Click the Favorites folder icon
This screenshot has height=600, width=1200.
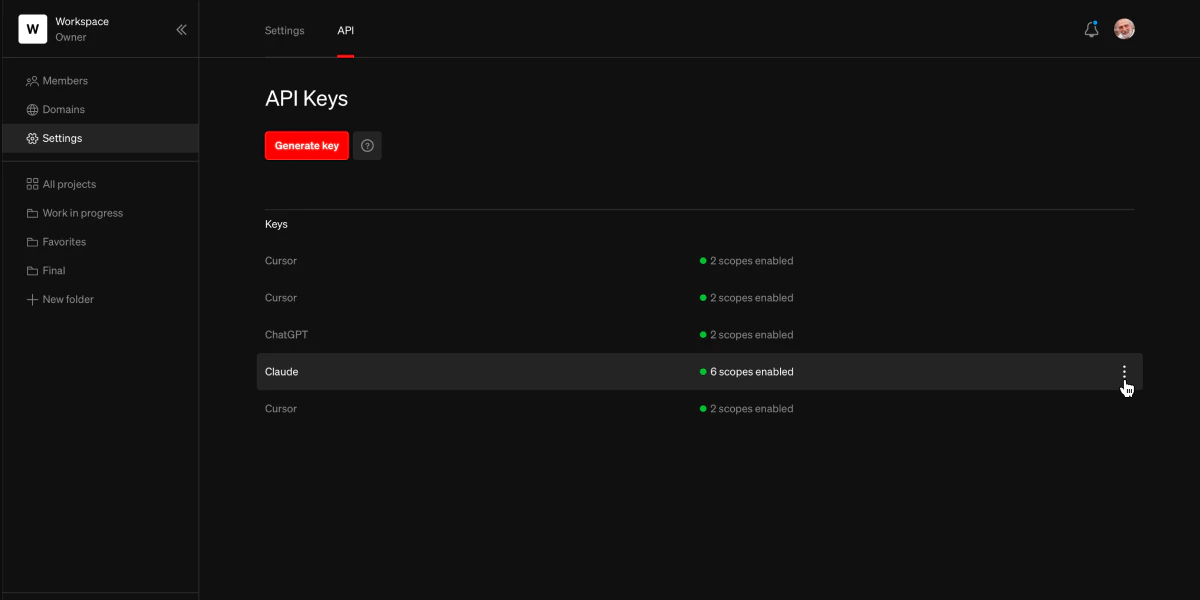point(32,243)
